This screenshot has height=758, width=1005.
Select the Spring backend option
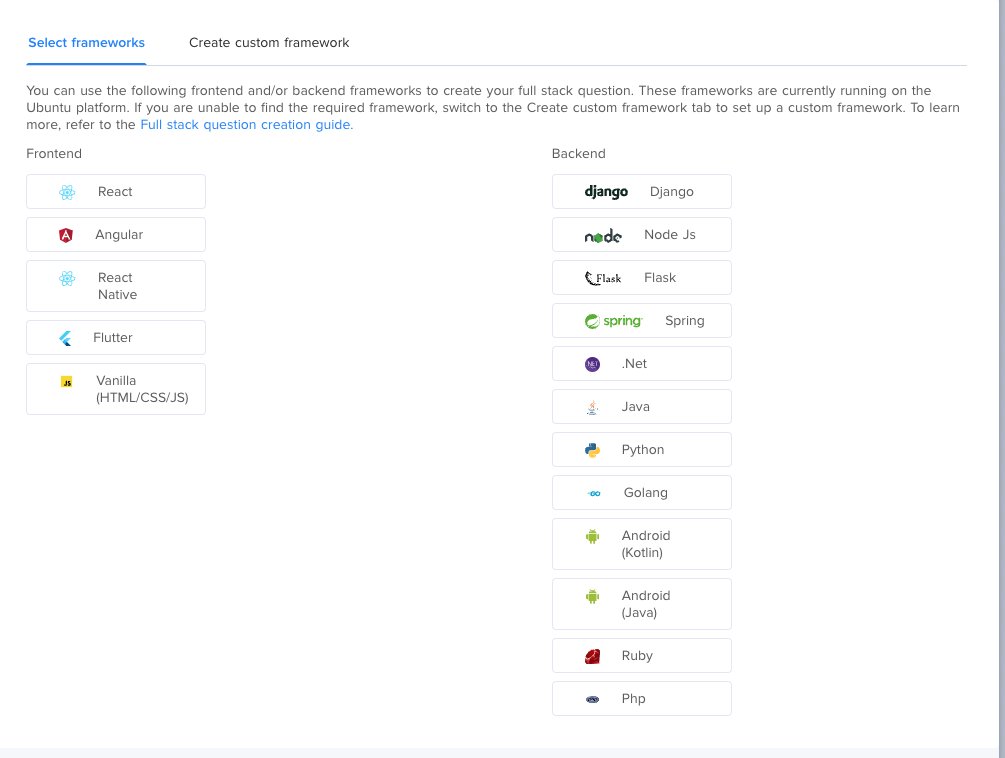click(642, 320)
